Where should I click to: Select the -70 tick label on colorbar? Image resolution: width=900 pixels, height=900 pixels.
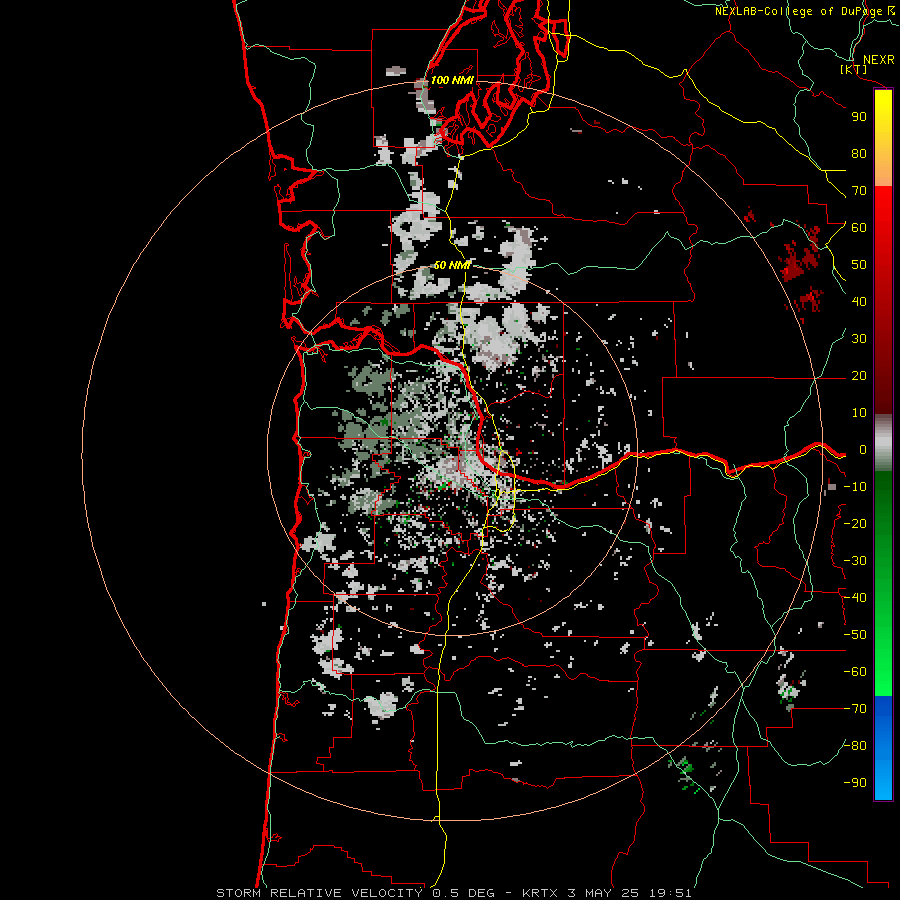pos(855,709)
